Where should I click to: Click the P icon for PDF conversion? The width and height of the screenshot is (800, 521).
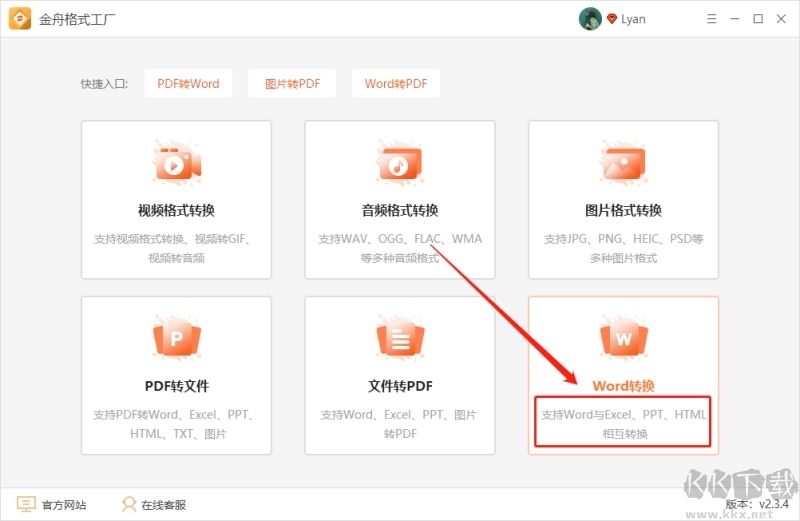[177, 338]
